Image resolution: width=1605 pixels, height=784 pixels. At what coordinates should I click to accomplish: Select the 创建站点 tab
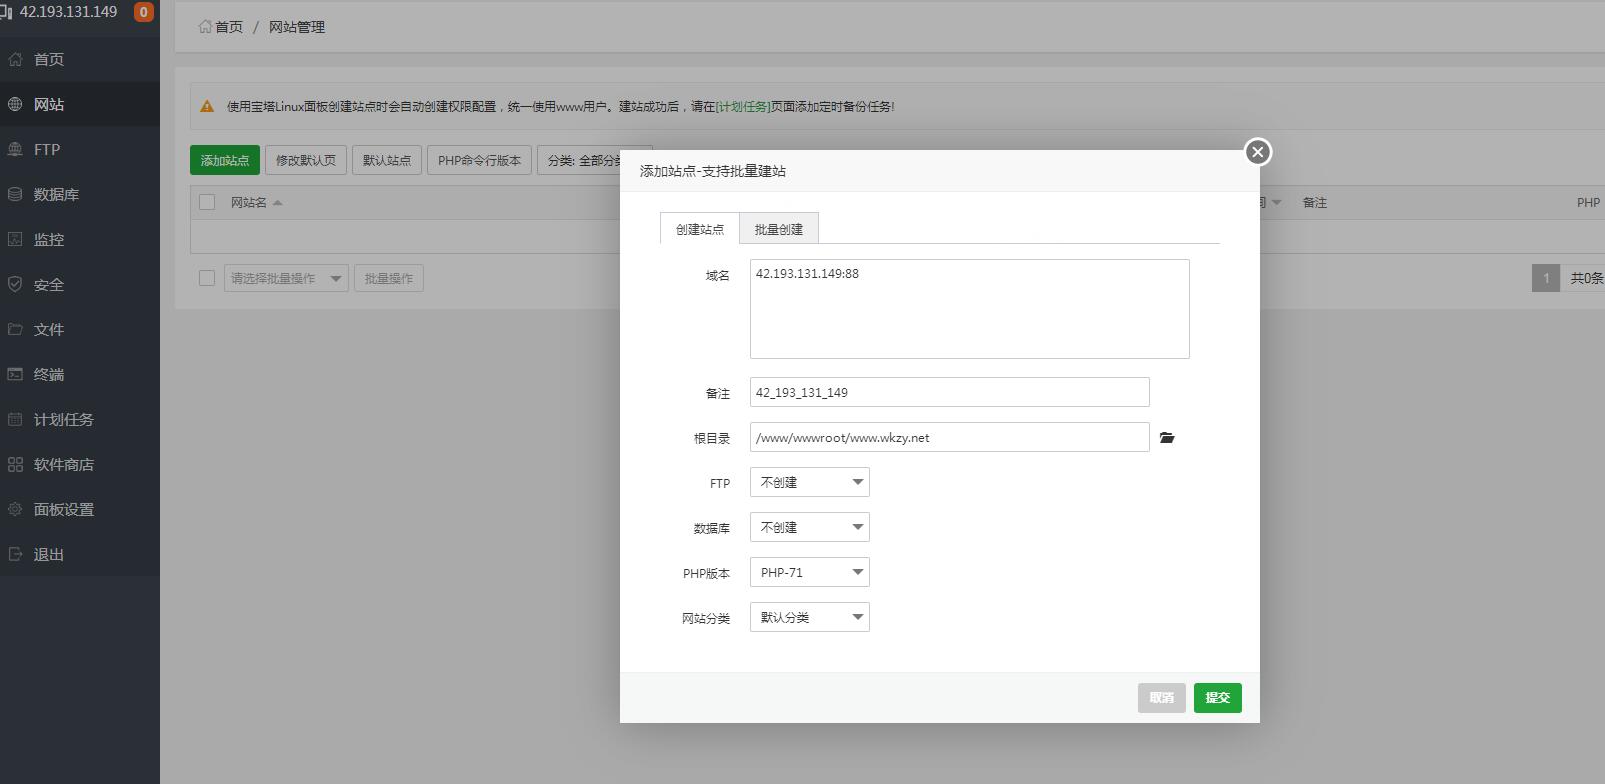(x=699, y=229)
